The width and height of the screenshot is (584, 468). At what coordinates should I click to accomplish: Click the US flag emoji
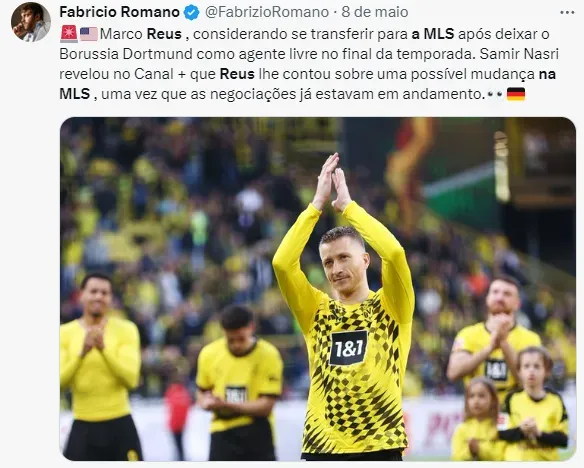89,34
